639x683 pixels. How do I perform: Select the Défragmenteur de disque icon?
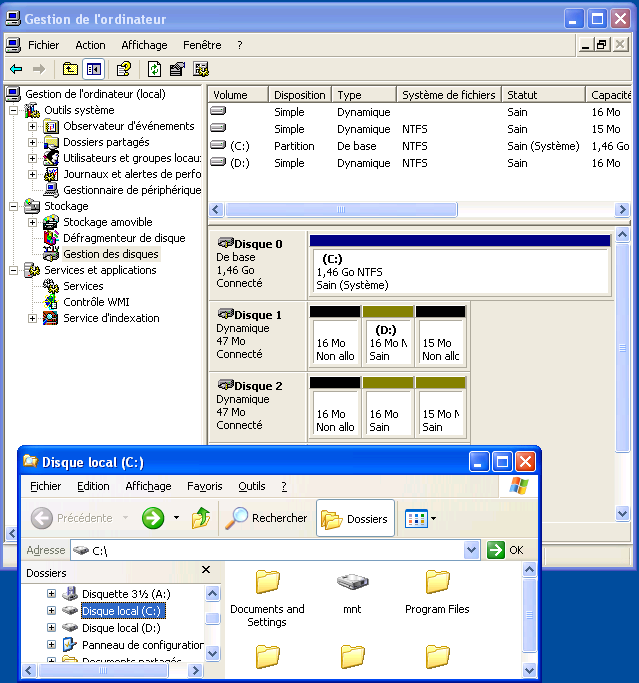click(x=51, y=238)
